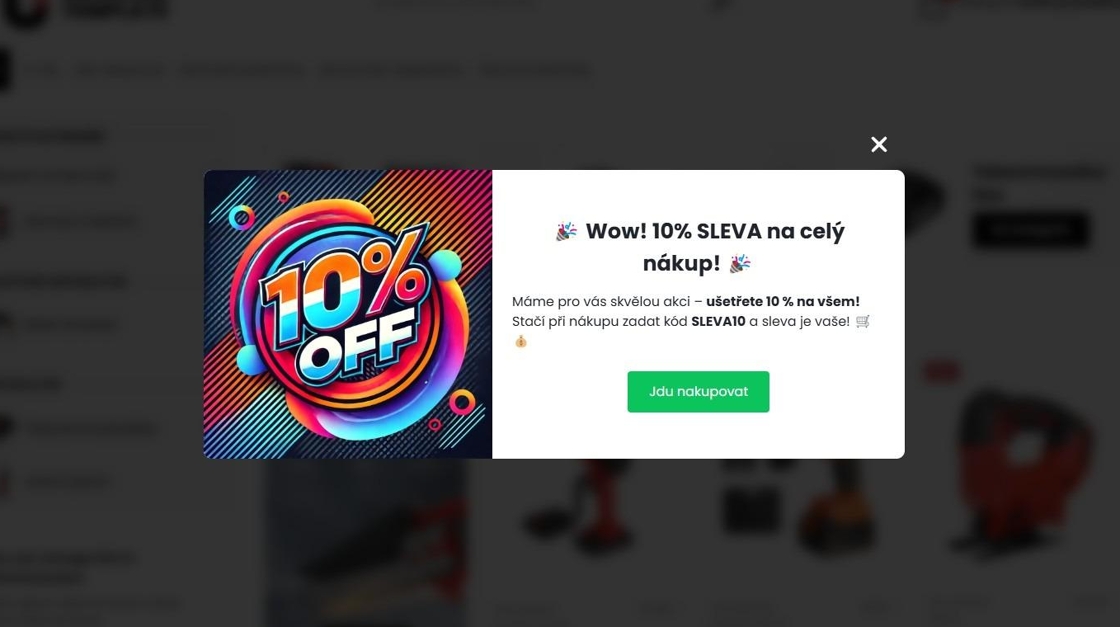Click the bold ušetřete 10 % na všem! text

tap(783, 301)
